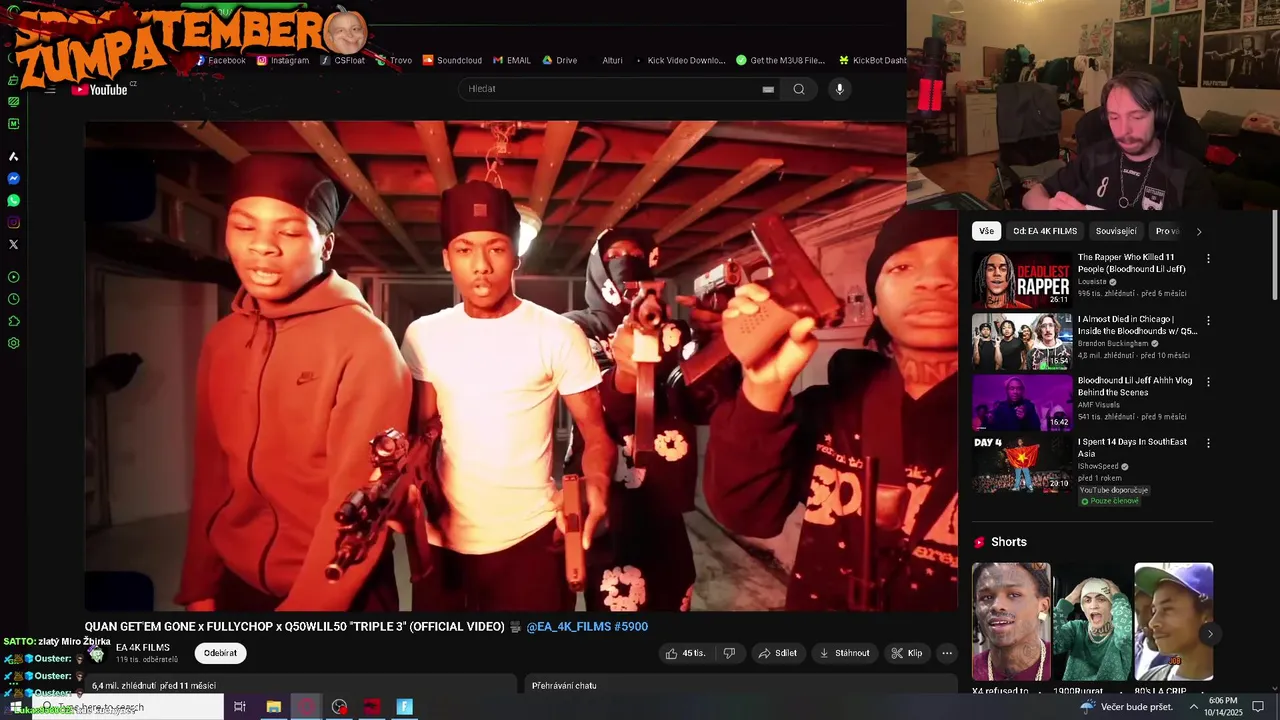This screenshot has height=720, width=1280.
Task: Open the Soundcloud bookmark
Action: click(452, 60)
